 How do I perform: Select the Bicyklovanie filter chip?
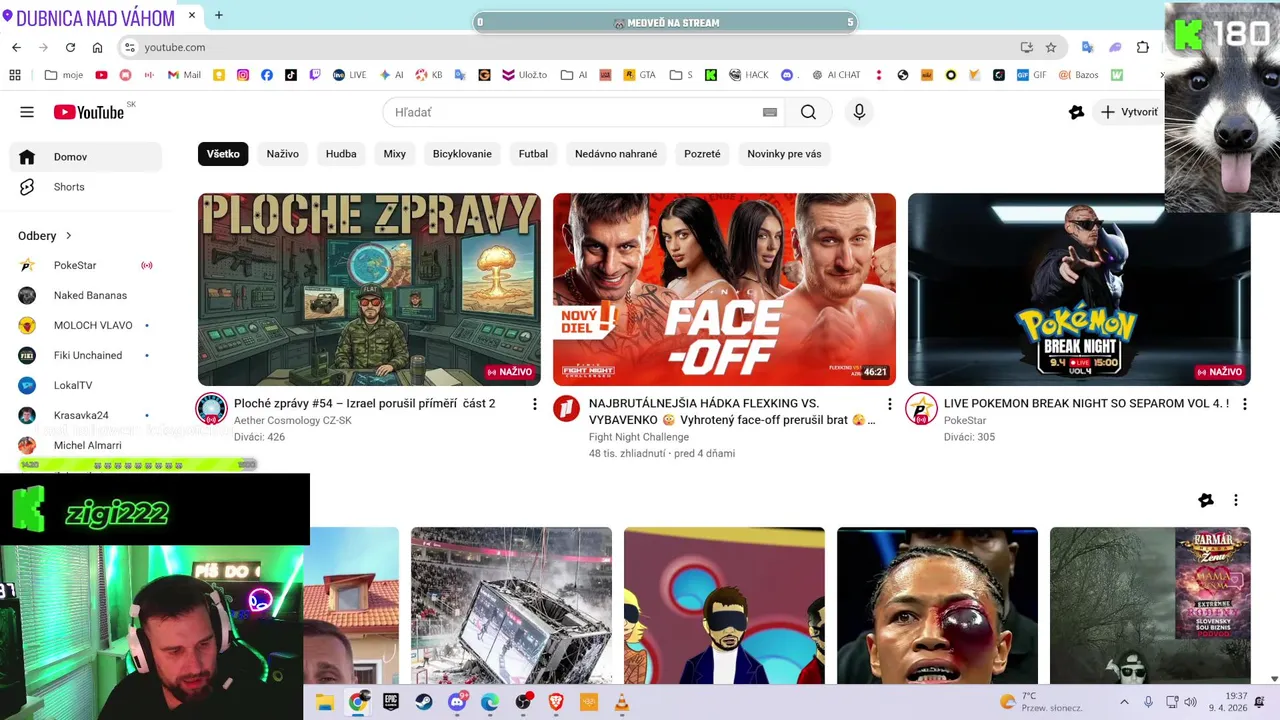462,154
